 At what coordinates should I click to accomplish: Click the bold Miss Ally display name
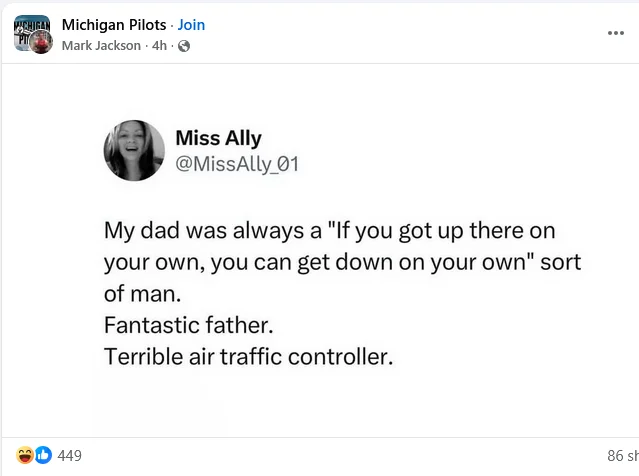(218, 139)
